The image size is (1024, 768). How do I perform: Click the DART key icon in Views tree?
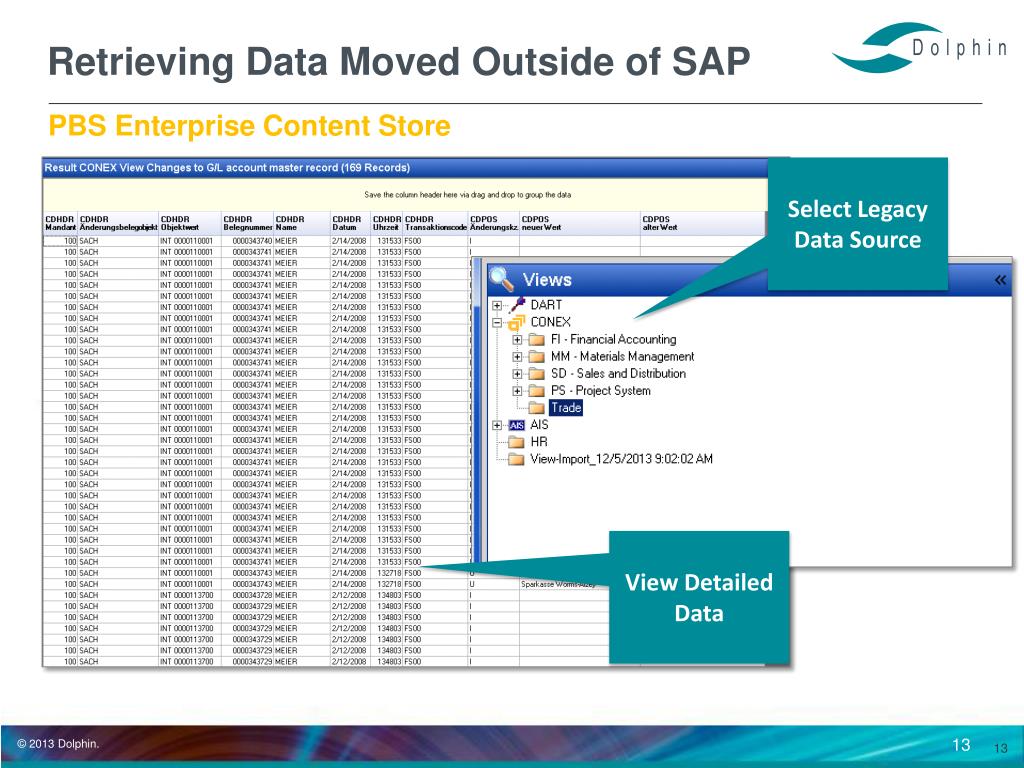517,304
